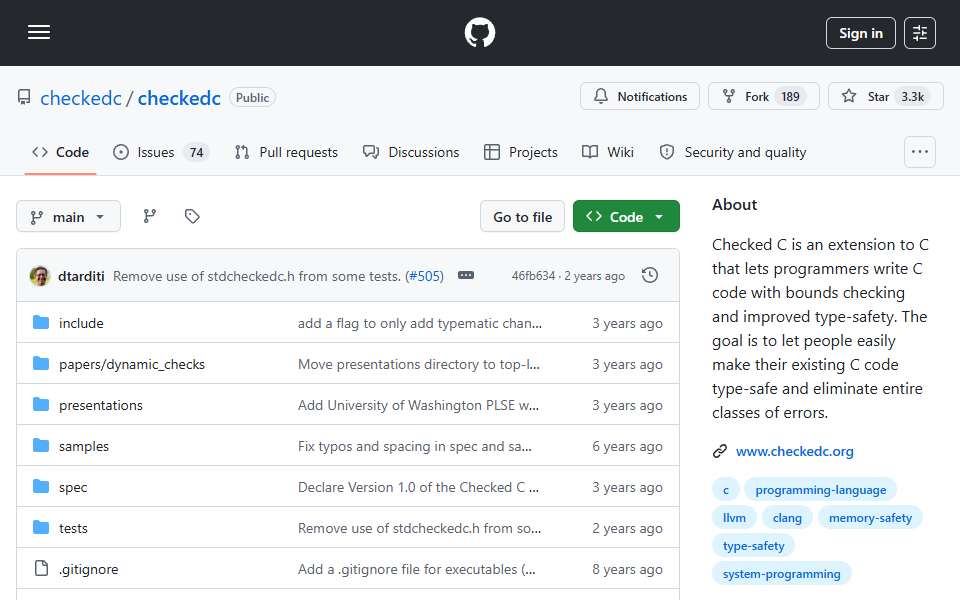View tags via the tag icon

click(x=192, y=216)
